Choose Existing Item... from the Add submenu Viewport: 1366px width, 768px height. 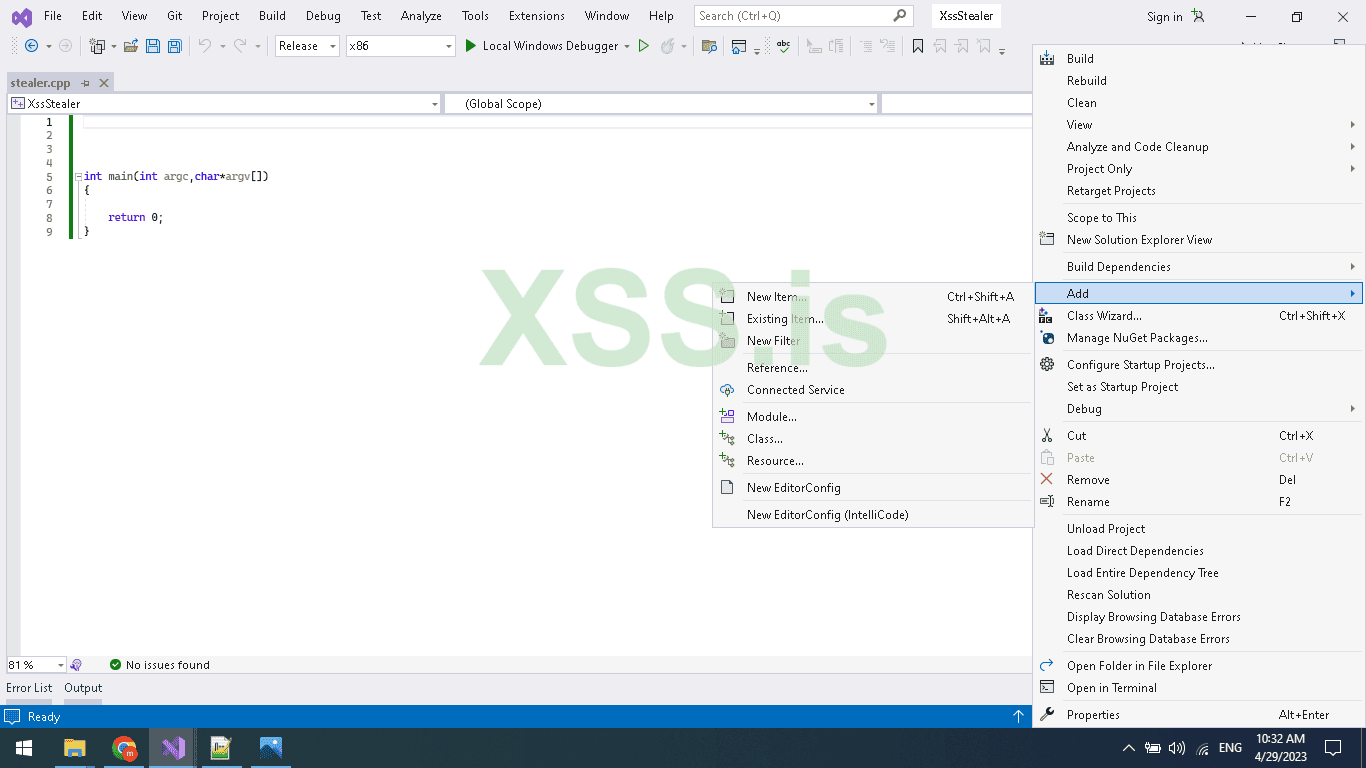pyautogui.click(x=873, y=319)
